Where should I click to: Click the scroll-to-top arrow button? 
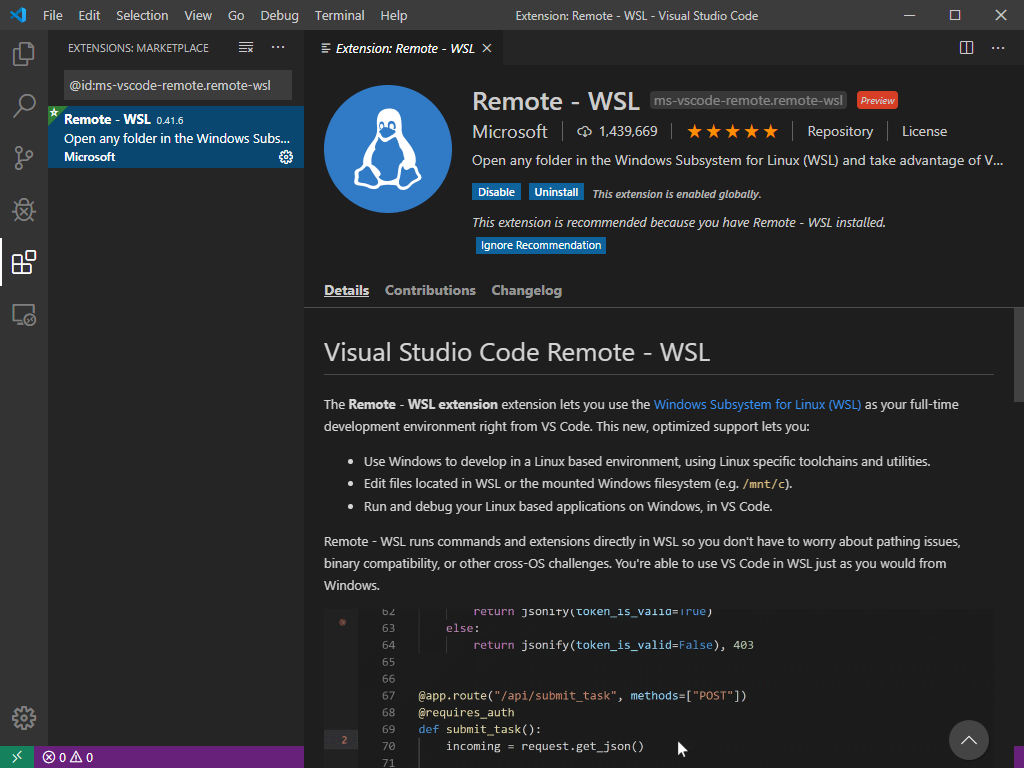(968, 740)
